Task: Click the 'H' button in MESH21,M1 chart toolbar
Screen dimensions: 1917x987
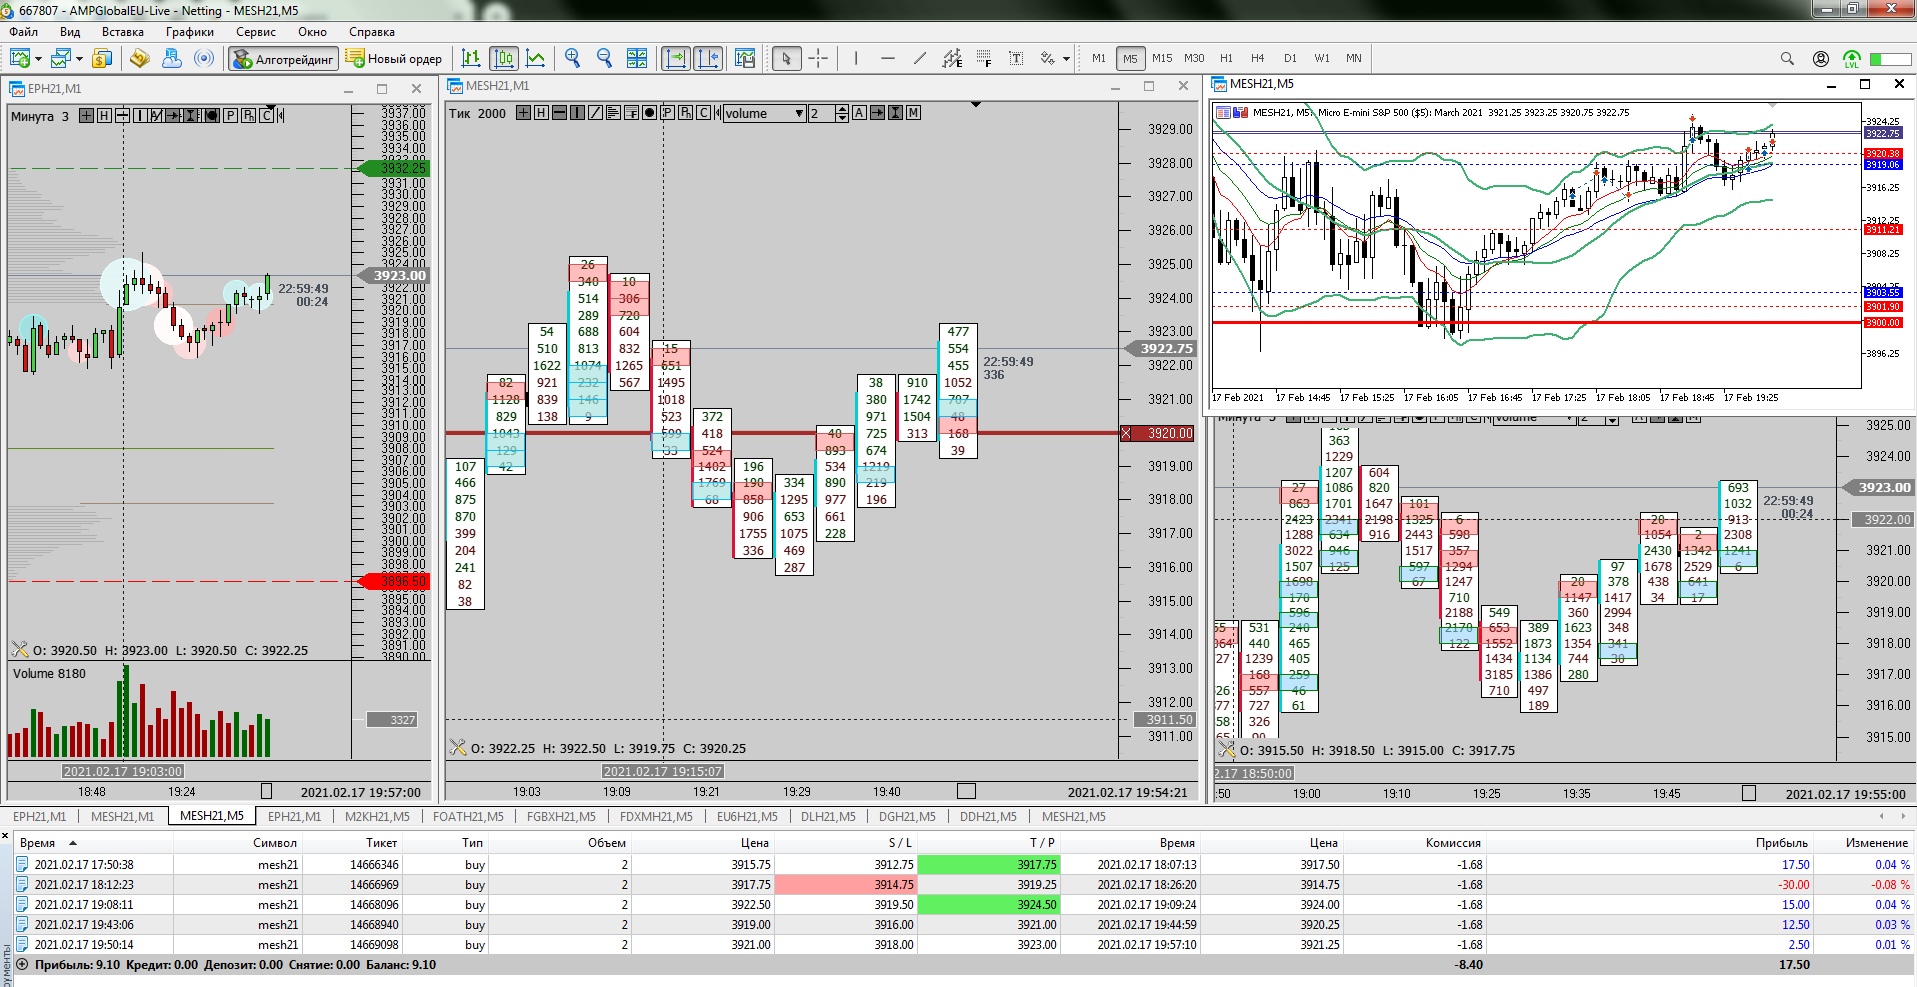Action: (541, 113)
